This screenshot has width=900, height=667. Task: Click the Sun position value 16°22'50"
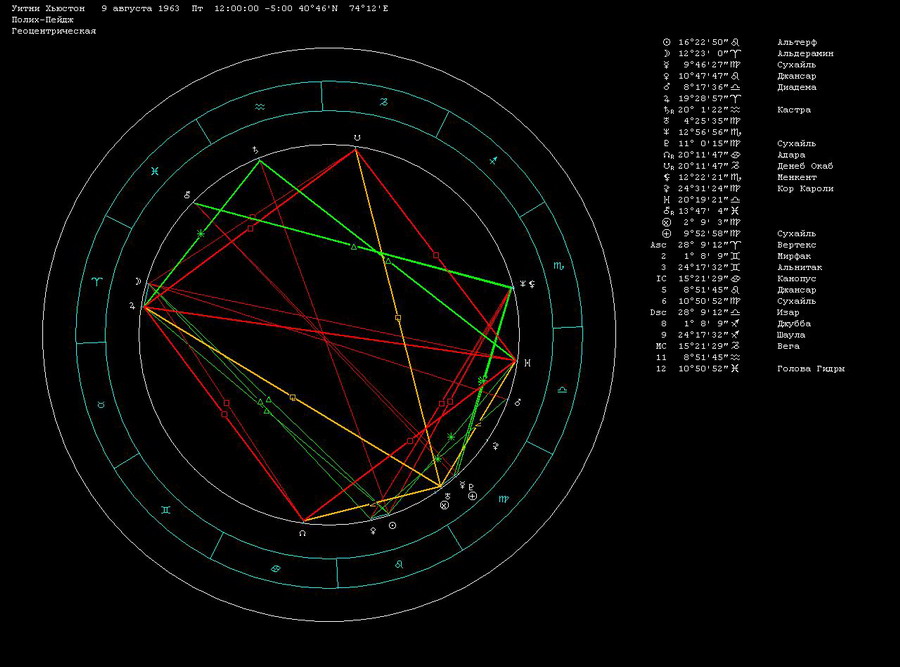point(703,42)
